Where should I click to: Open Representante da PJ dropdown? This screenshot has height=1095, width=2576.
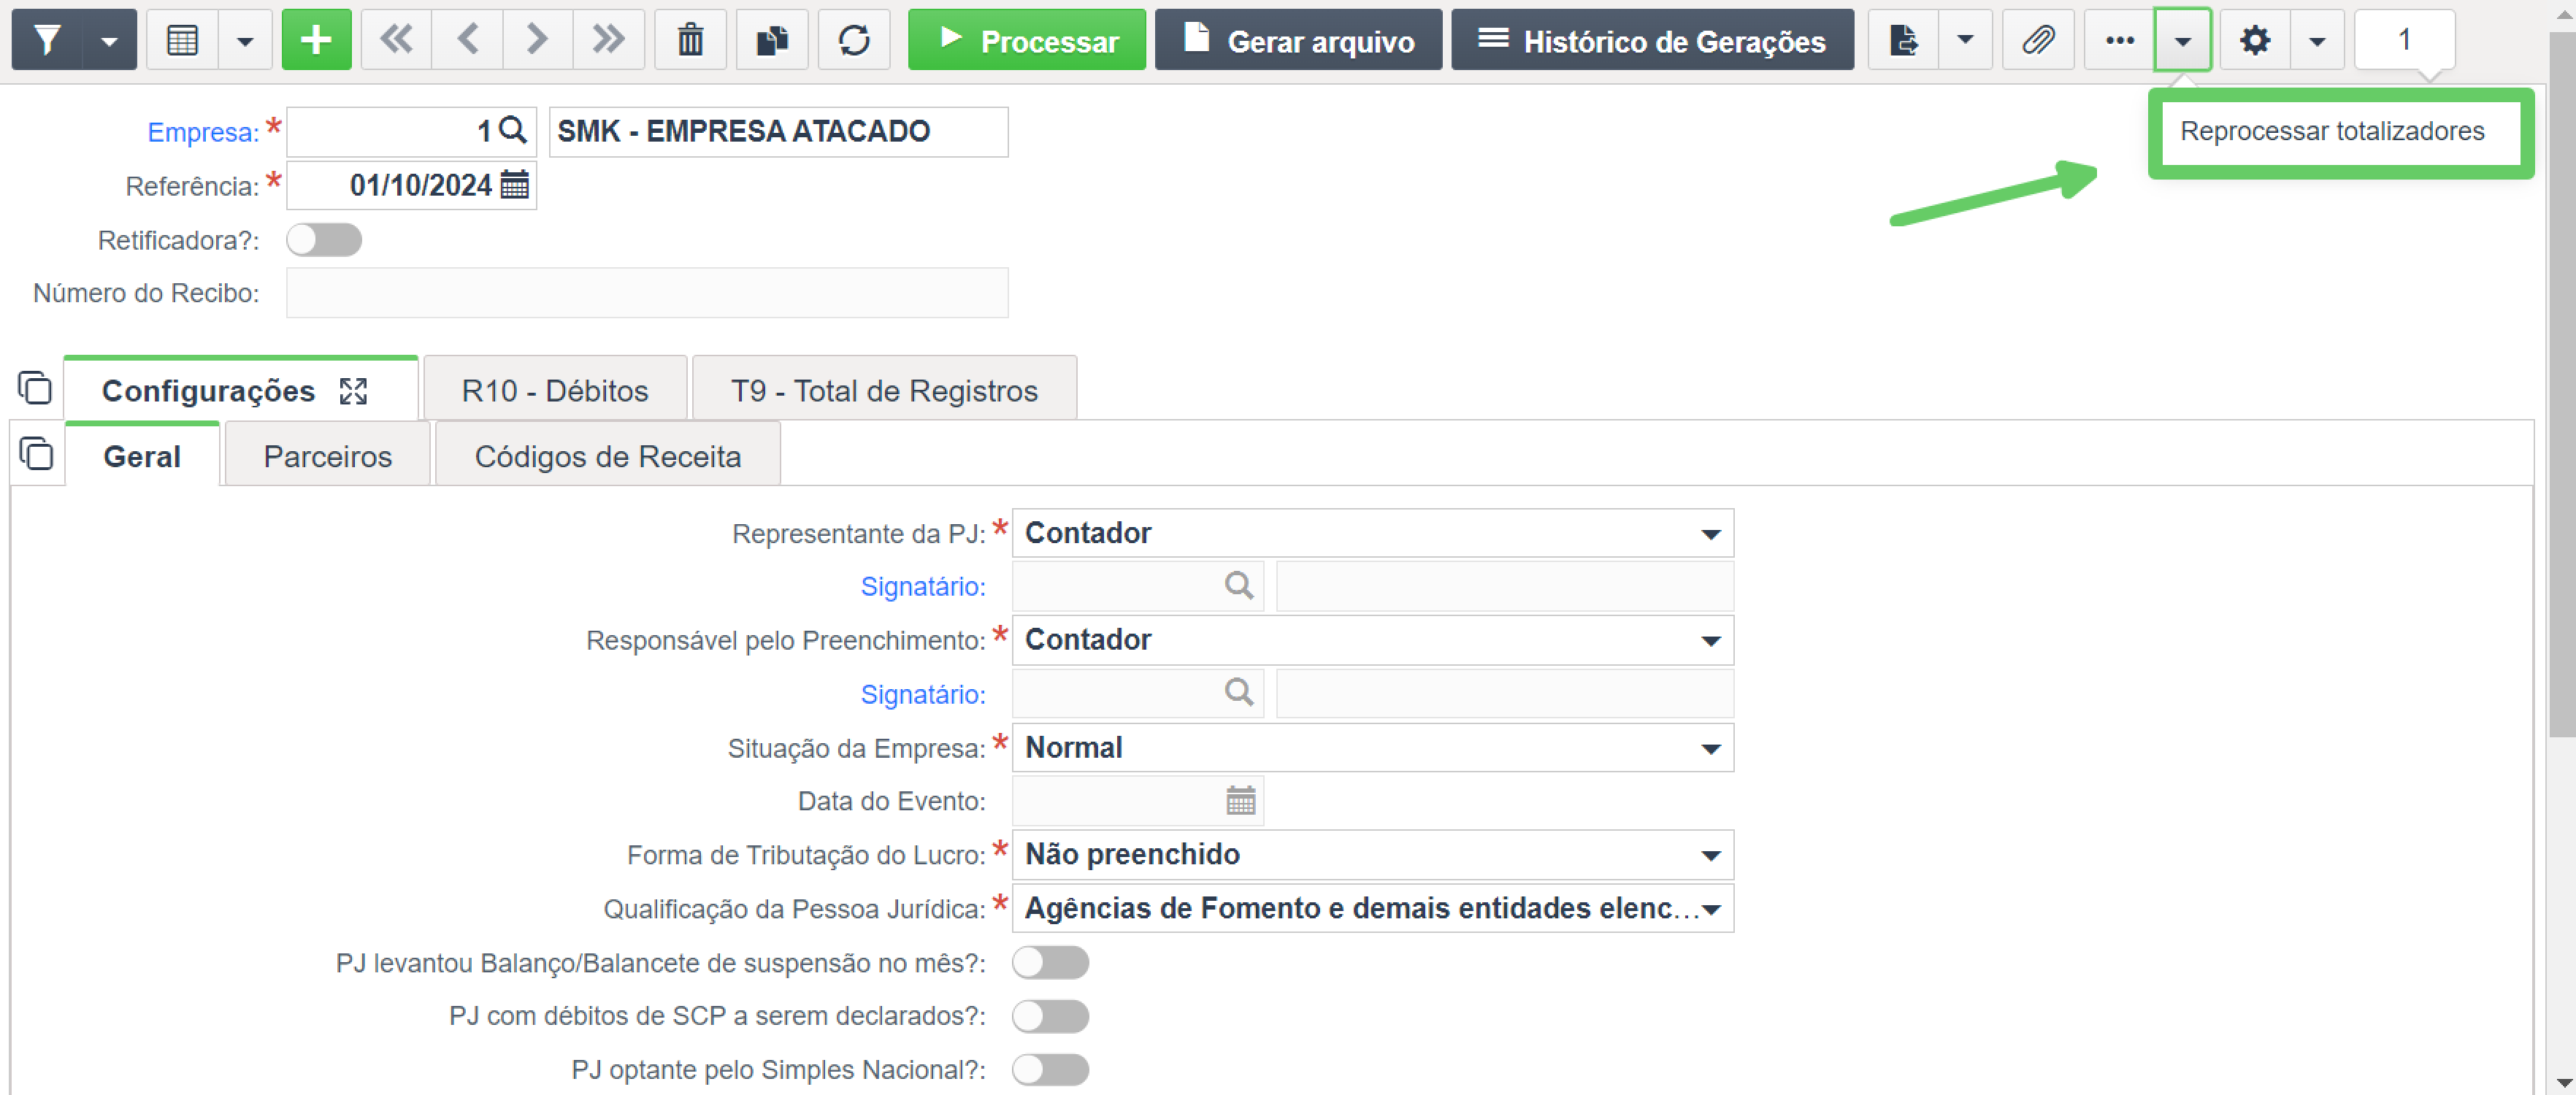[x=1373, y=533]
